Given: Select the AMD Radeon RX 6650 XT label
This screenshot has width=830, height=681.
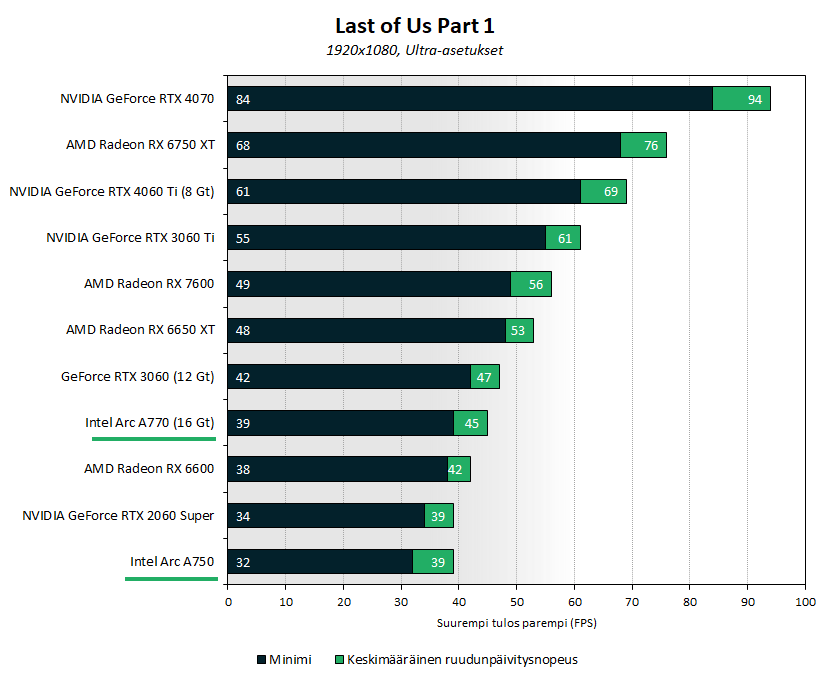Looking at the screenshot, I should [140, 330].
